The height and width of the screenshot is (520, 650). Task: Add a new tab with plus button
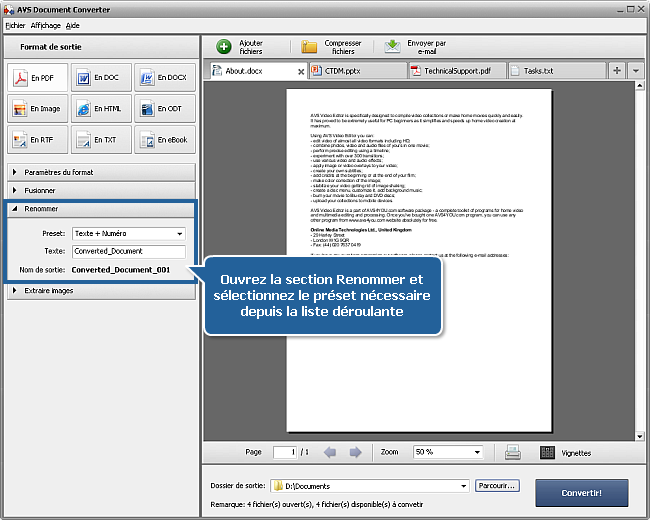coord(617,70)
